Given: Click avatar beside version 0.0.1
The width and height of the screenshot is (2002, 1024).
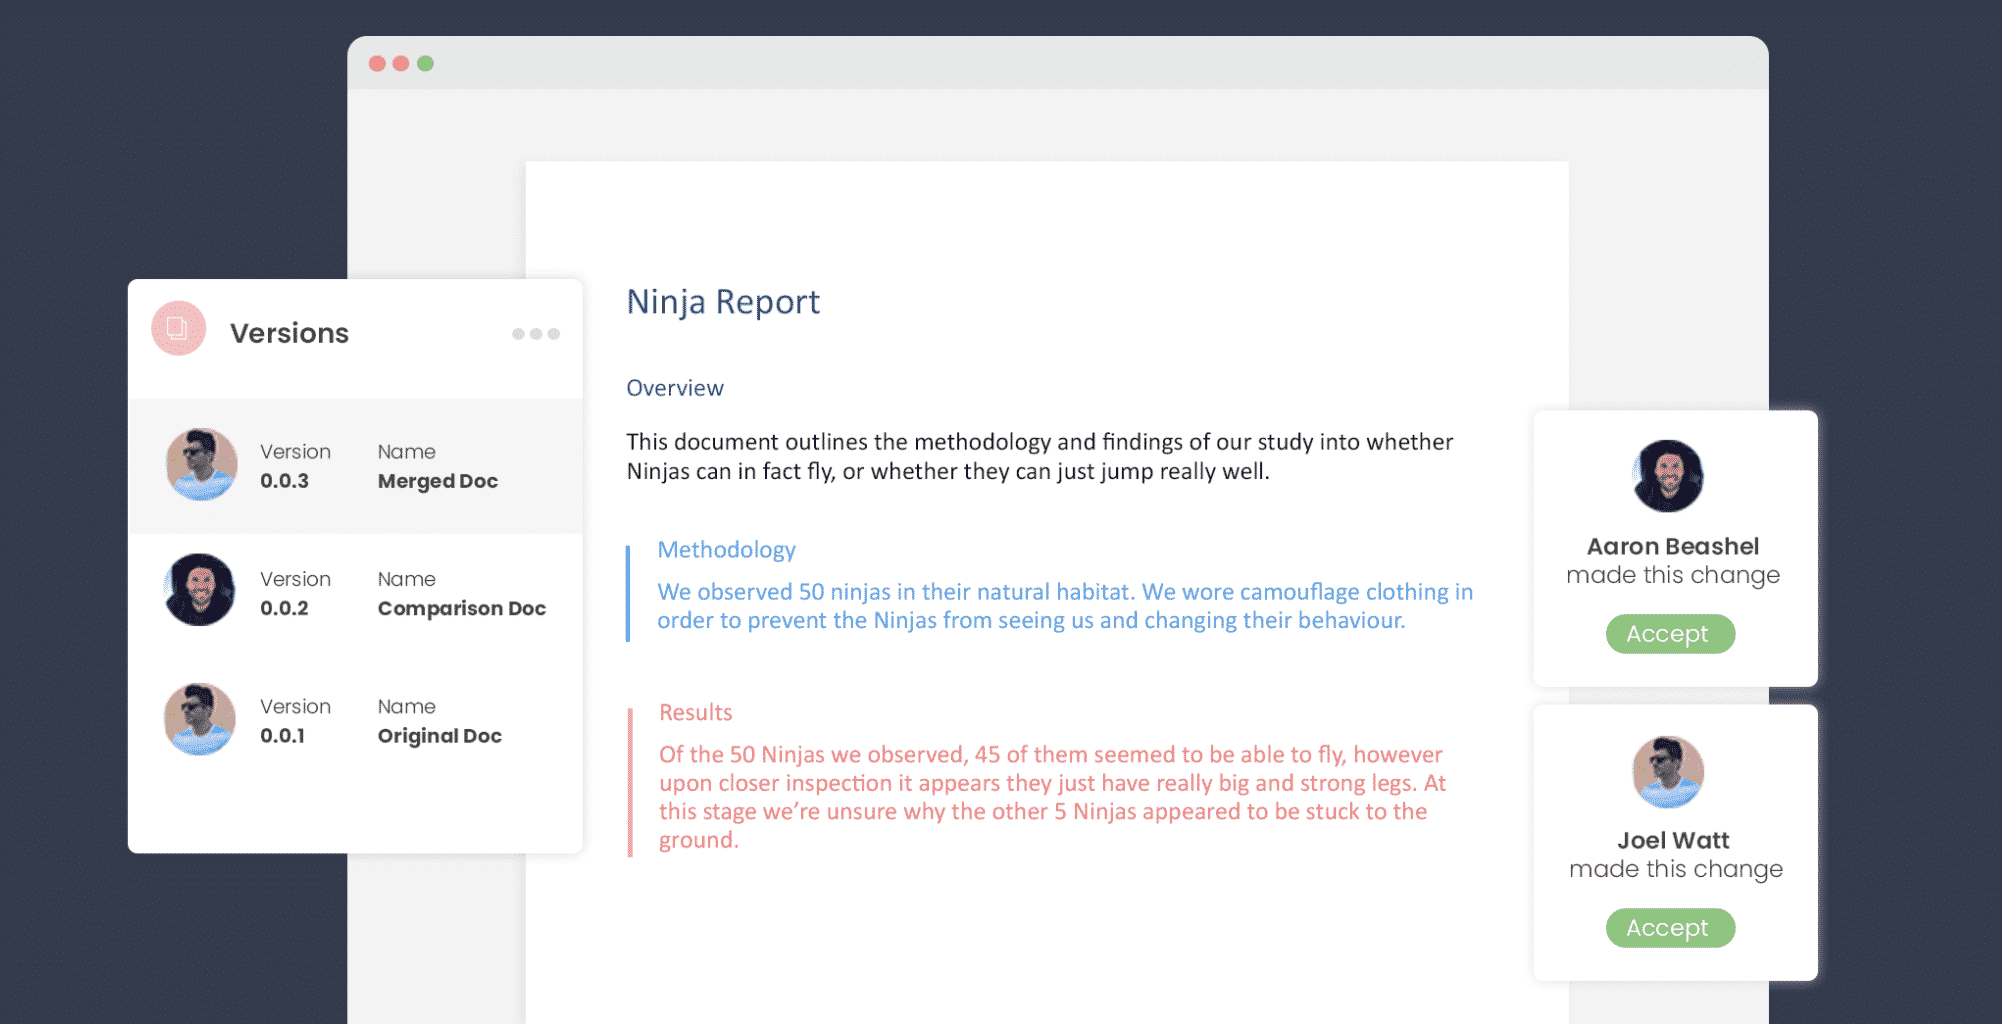Looking at the screenshot, I should (x=200, y=719).
